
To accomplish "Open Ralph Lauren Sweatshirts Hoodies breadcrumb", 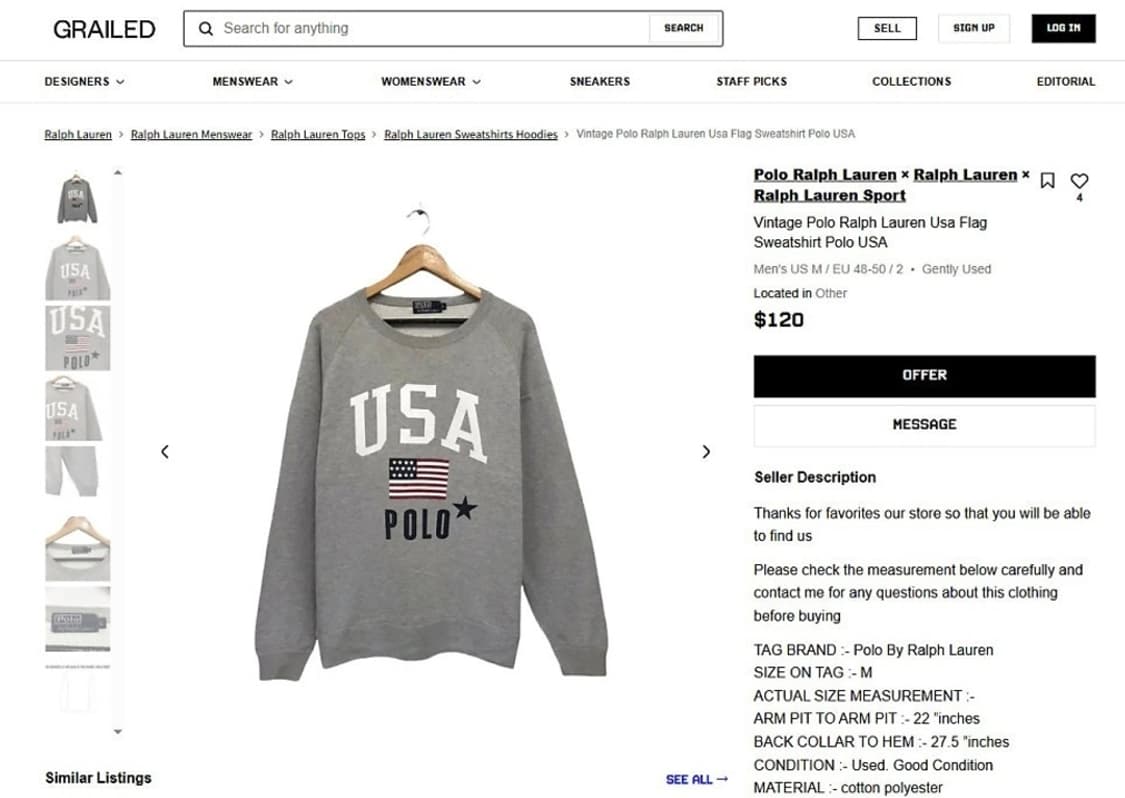I will coord(471,134).
